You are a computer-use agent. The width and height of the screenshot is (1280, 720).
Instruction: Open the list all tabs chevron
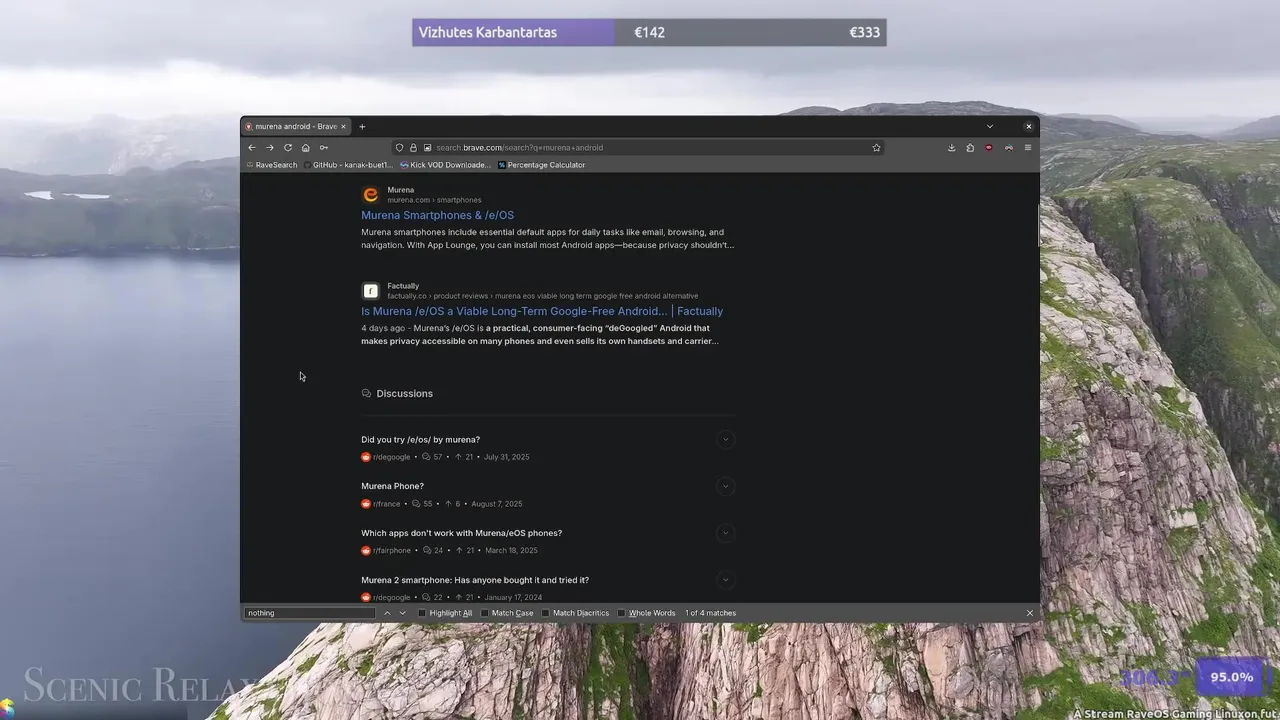[x=989, y=126]
